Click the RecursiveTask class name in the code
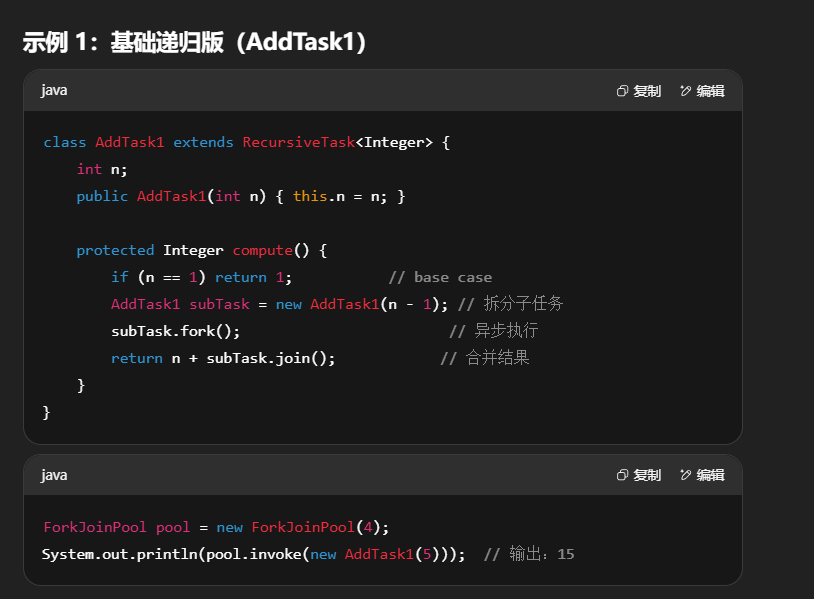The width and height of the screenshot is (814, 599). coord(298,143)
